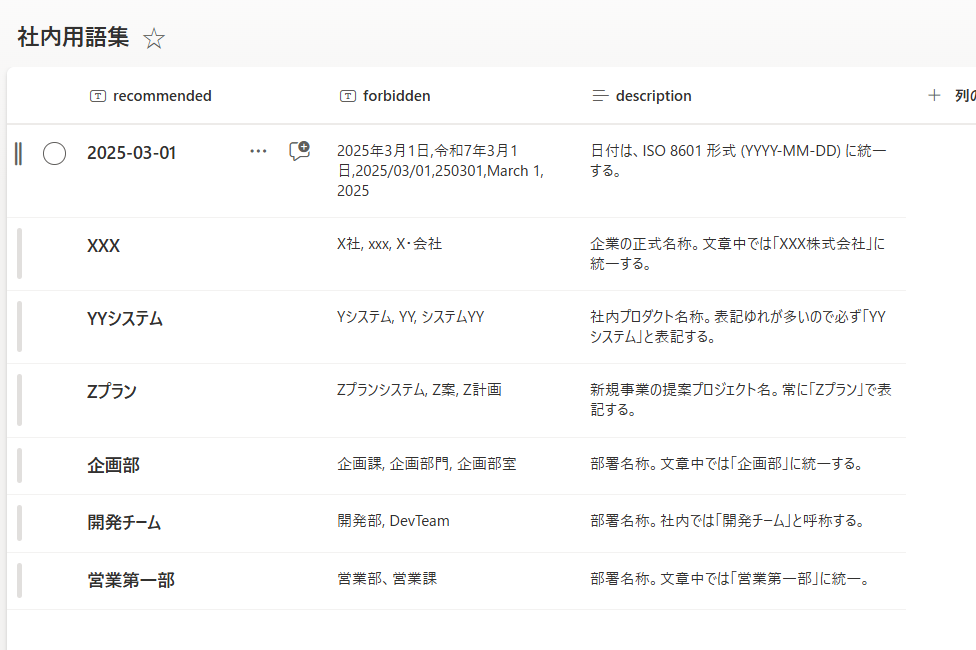Screen dimensions: 976x650
Task: Click the row marker bar left of XXX
Action: click(x=19, y=253)
